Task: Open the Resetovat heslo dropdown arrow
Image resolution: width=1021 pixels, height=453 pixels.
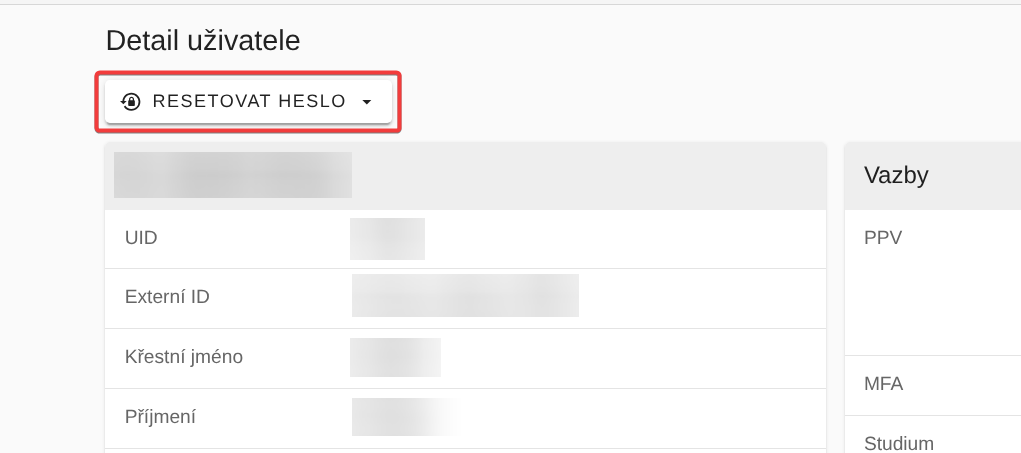Action: pyautogui.click(x=367, y=102)
